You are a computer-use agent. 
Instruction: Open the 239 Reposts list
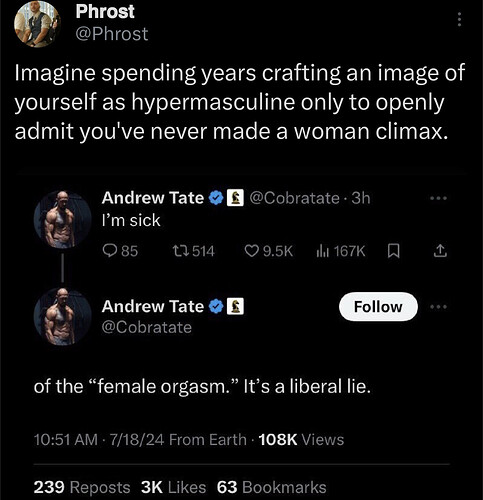(x=82, y=487)
